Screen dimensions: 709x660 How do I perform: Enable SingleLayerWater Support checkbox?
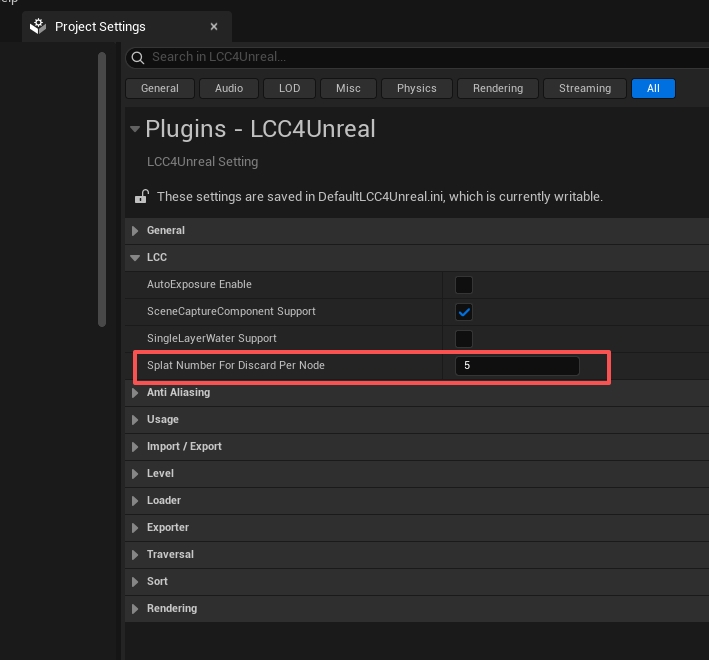pos(464,339)
